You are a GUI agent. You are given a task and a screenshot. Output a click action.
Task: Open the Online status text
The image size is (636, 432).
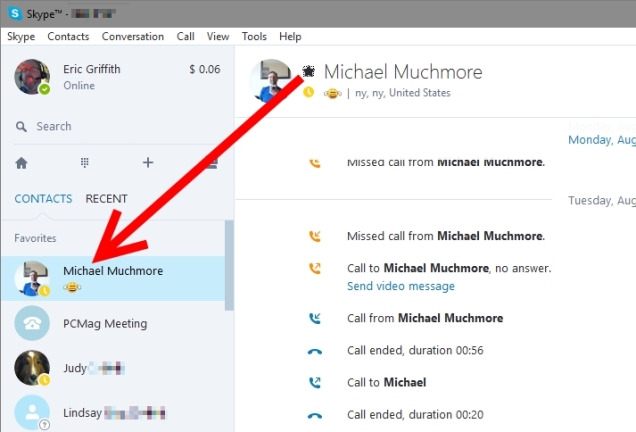pos(79,86)
